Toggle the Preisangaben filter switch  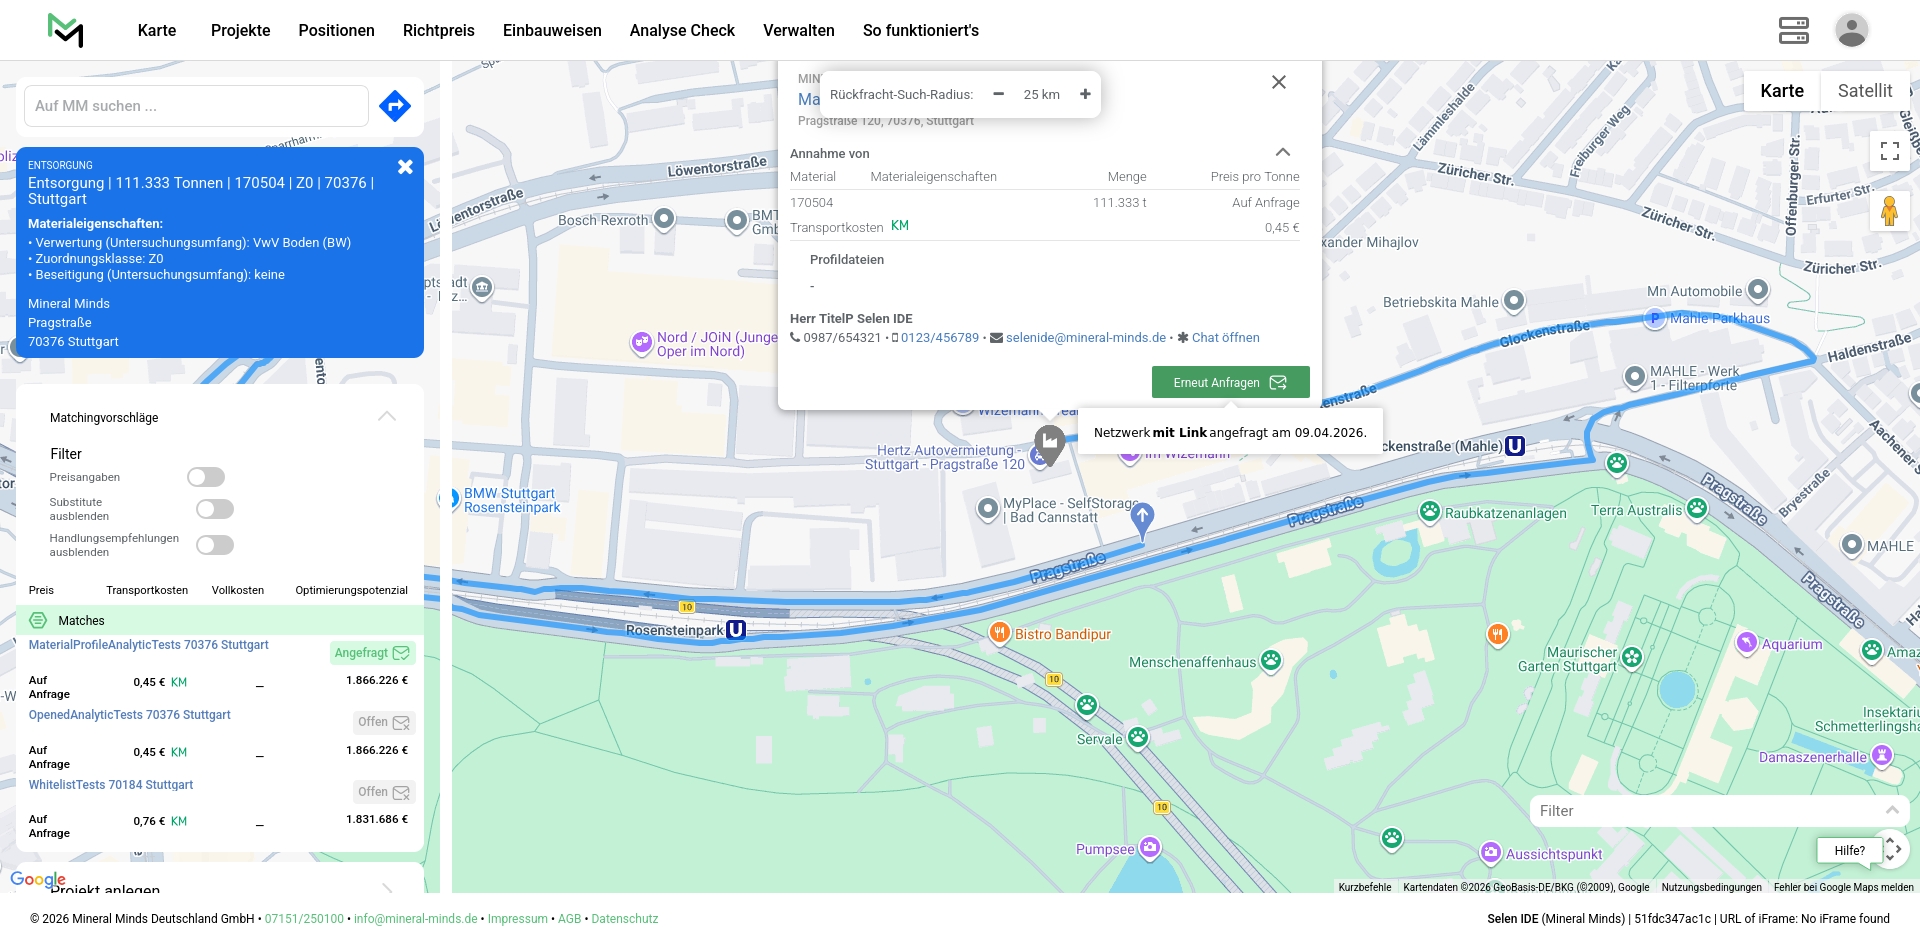tap(206, 477)
